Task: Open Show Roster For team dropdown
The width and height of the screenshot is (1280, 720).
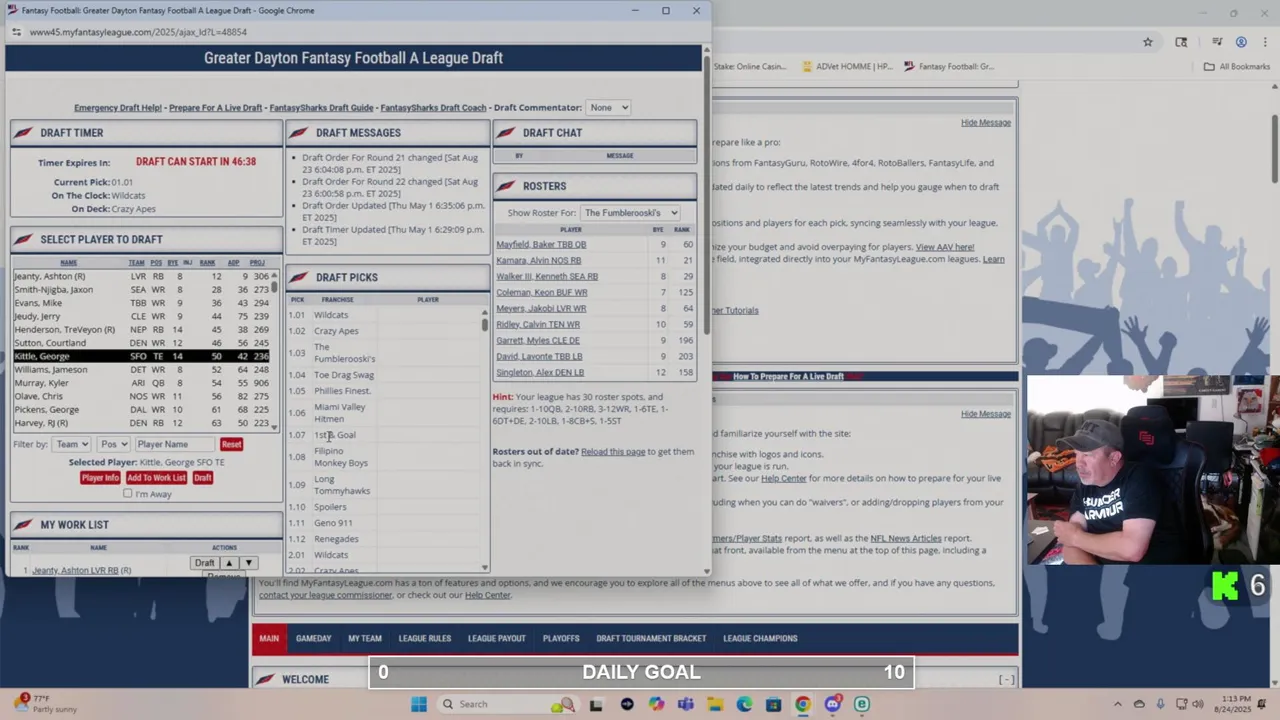Action: pyautogui.click(x=631, y=213)
